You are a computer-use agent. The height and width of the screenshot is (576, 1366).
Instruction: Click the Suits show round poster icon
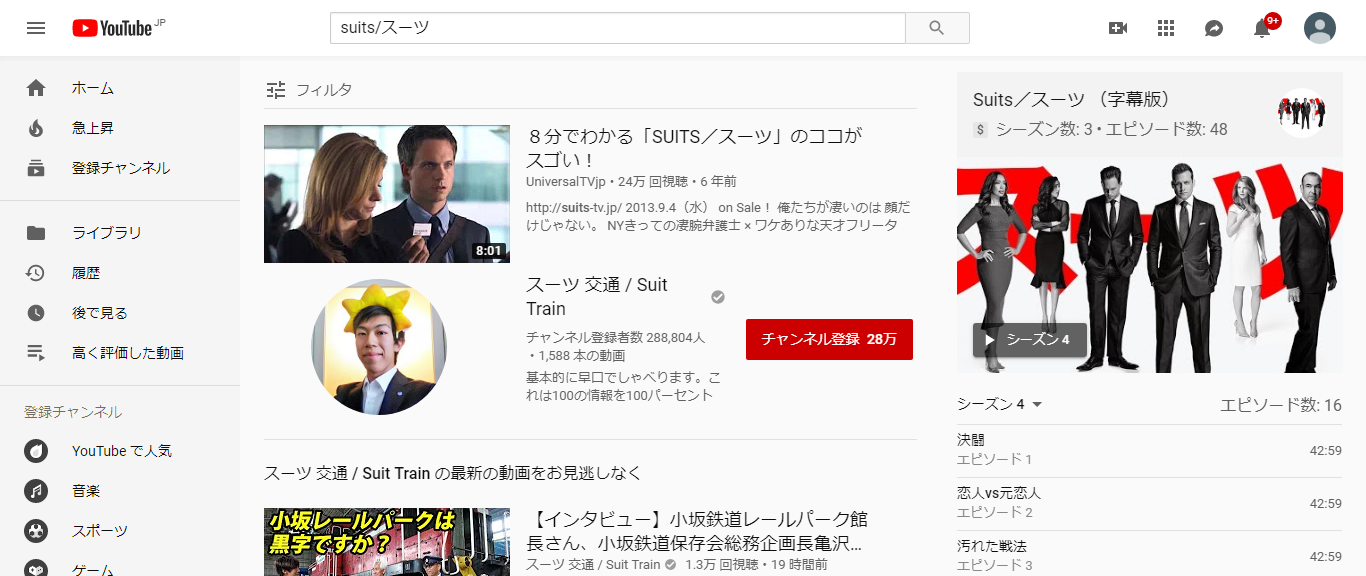[1302, 113]
